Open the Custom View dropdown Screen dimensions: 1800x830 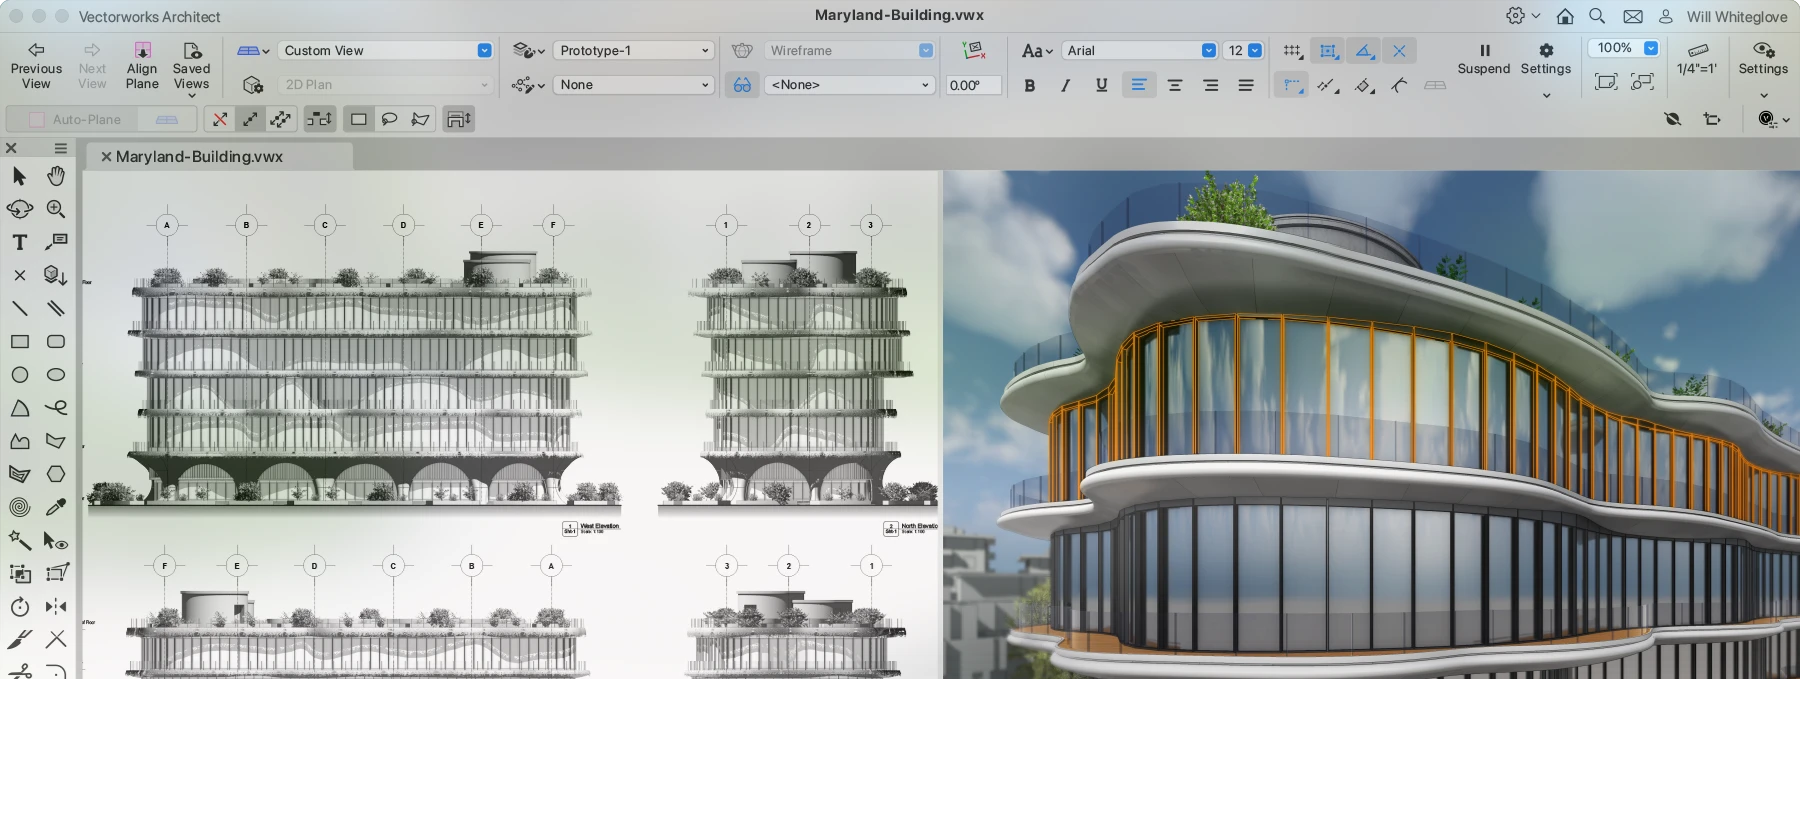click(386, 51)
